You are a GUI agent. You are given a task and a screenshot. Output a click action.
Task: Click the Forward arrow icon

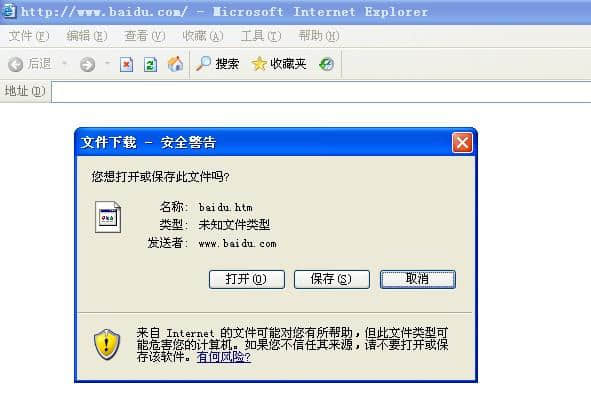point(87,64)
